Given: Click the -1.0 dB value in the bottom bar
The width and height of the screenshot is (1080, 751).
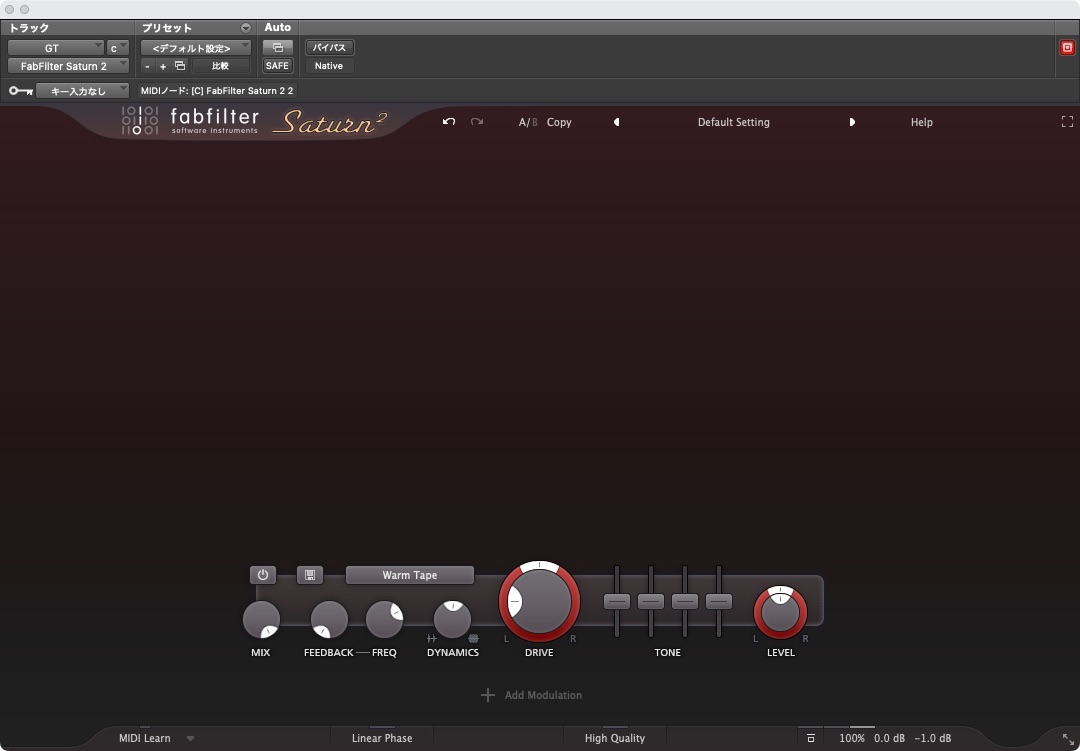Looking at the screenshot, I should 933,738.
